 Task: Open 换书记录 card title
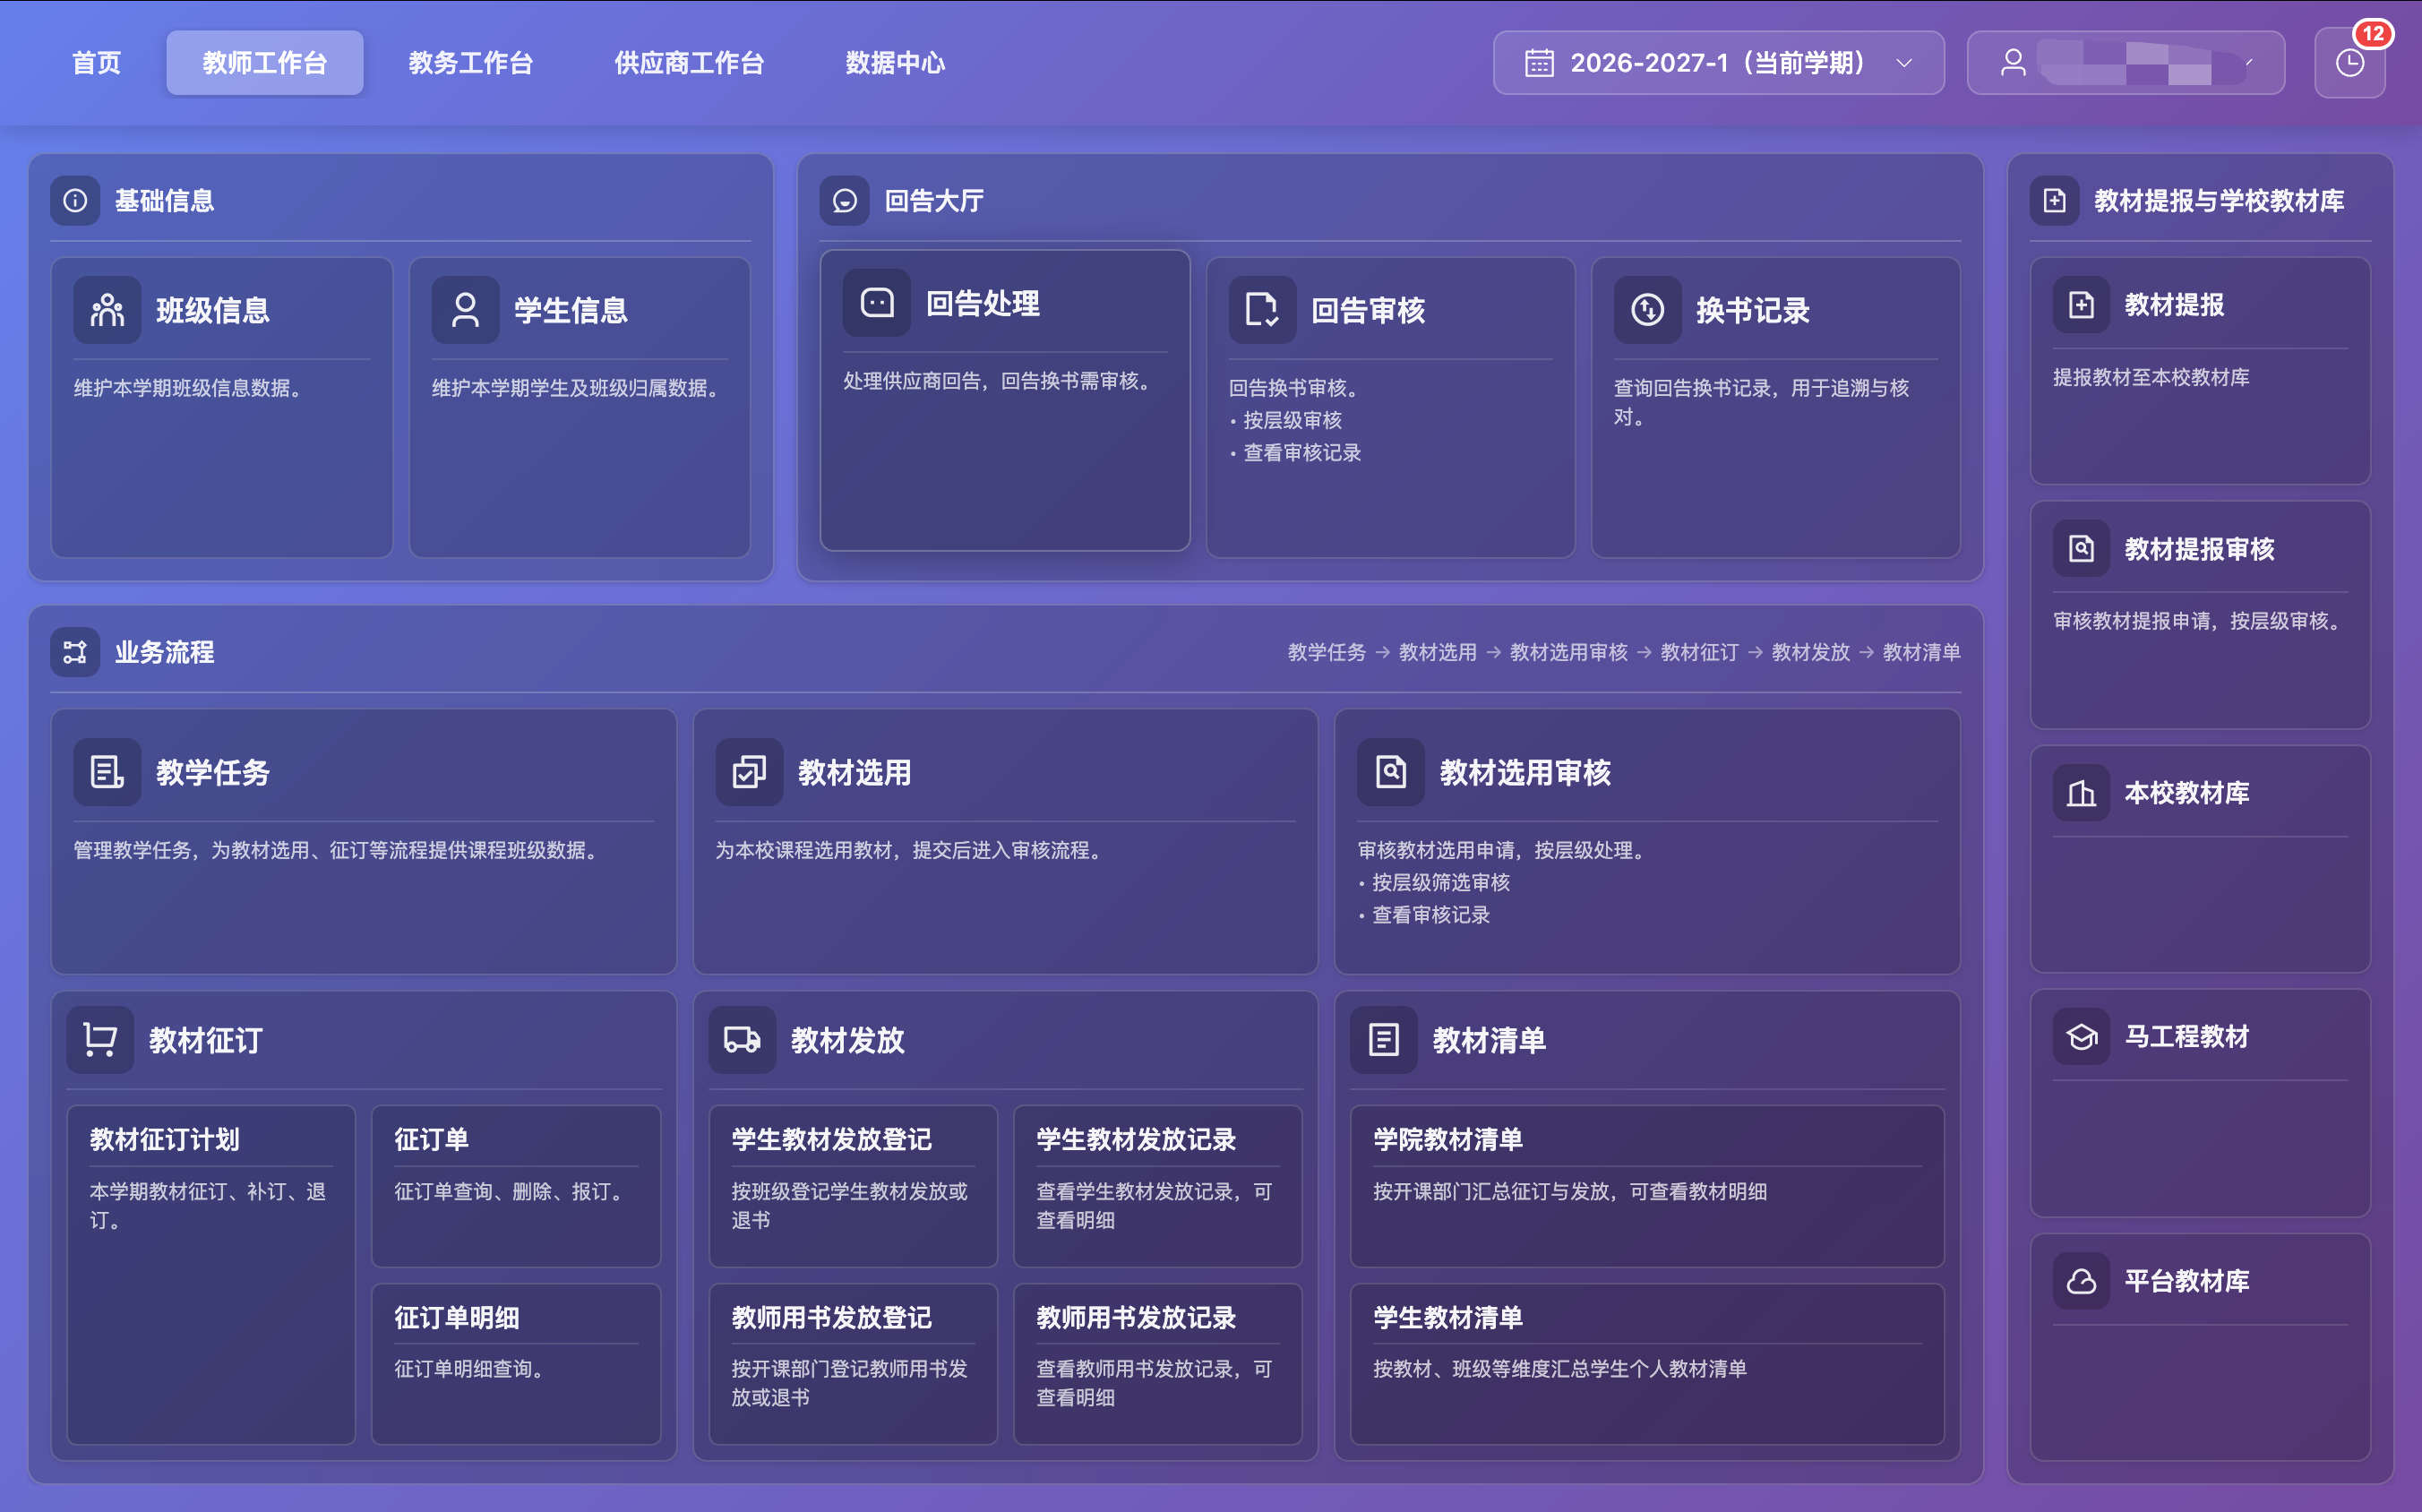pos(1753,310)
